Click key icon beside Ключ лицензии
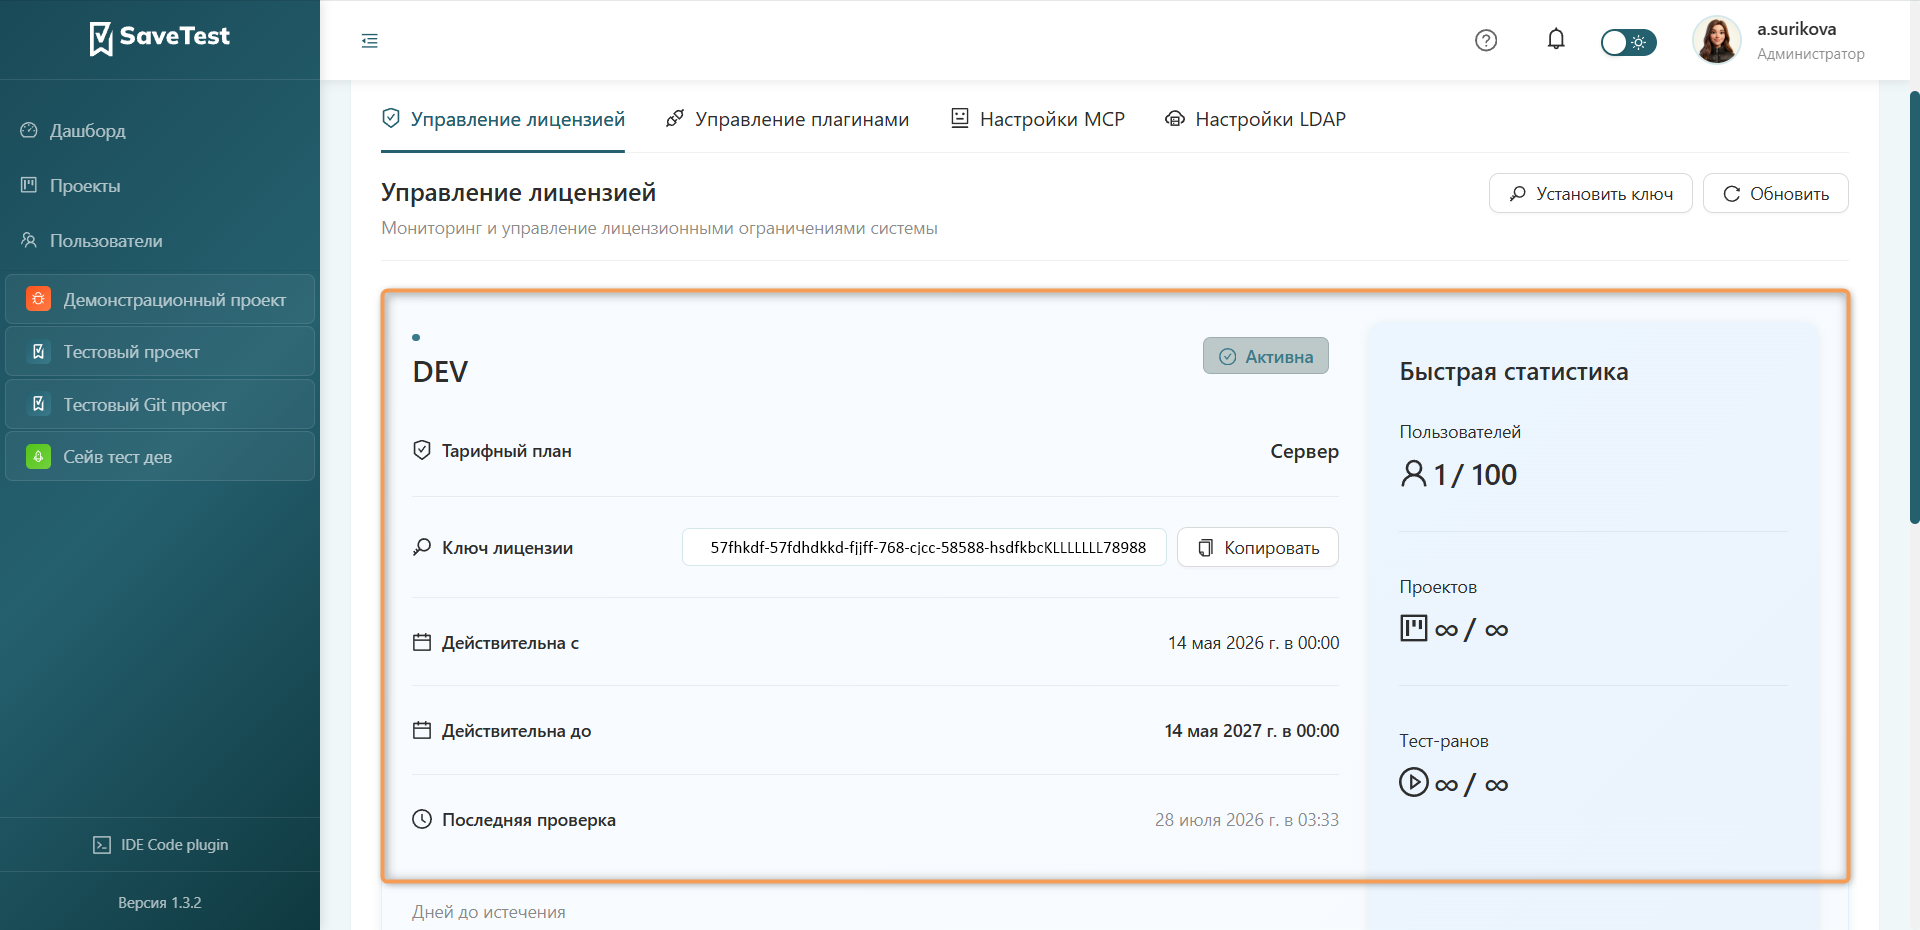Viewport: 1920px width, 930px height. (x=422, y=547)
